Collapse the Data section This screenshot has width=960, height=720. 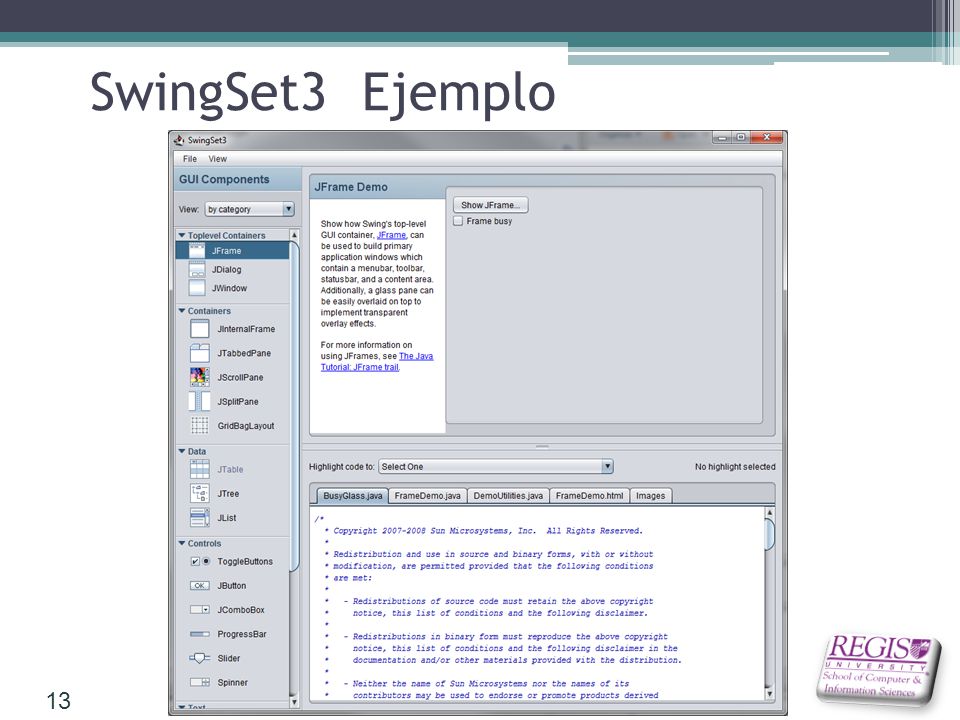coord(182,451)
